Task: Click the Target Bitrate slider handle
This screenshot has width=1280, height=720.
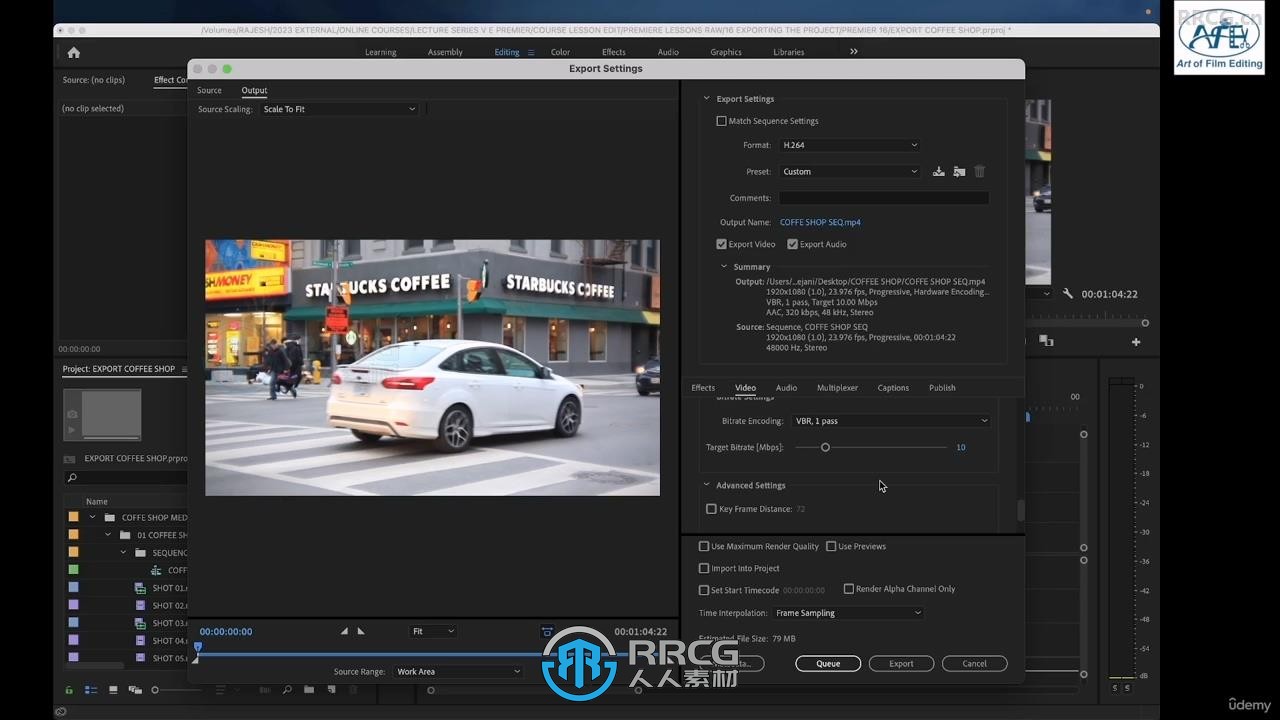Action: (x=825, y=447)
